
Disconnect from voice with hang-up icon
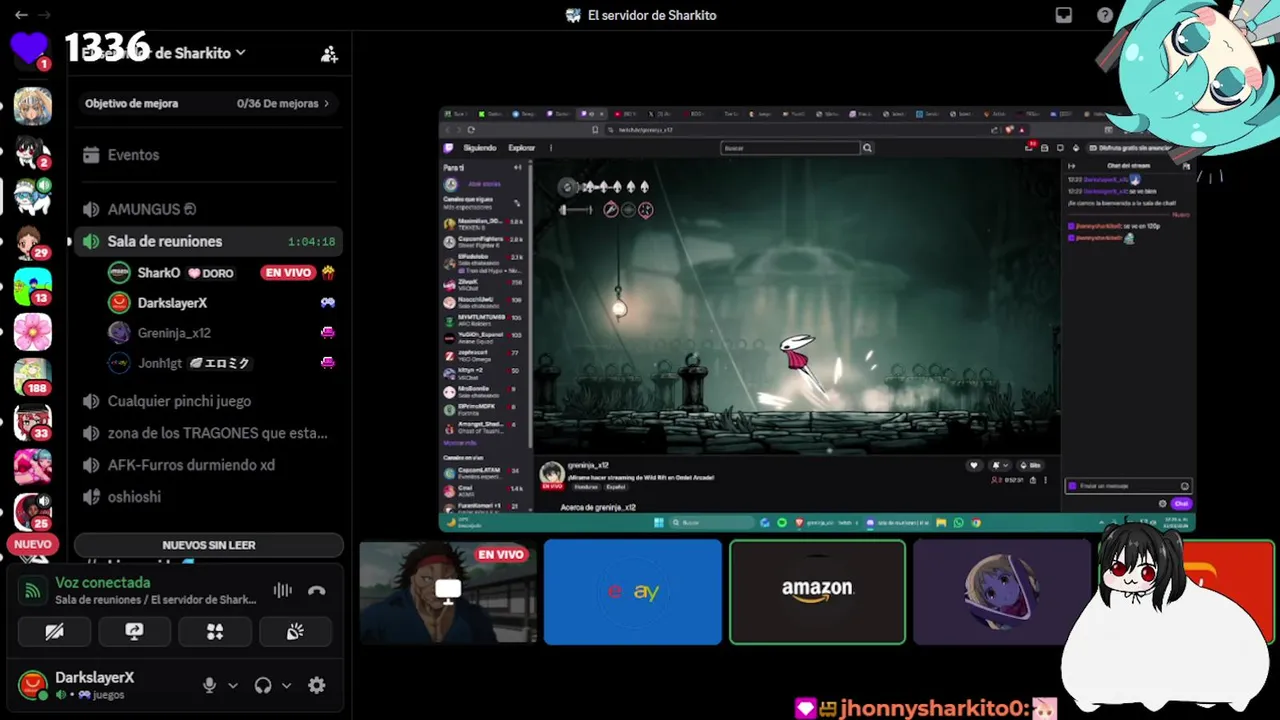coord(317,591)
